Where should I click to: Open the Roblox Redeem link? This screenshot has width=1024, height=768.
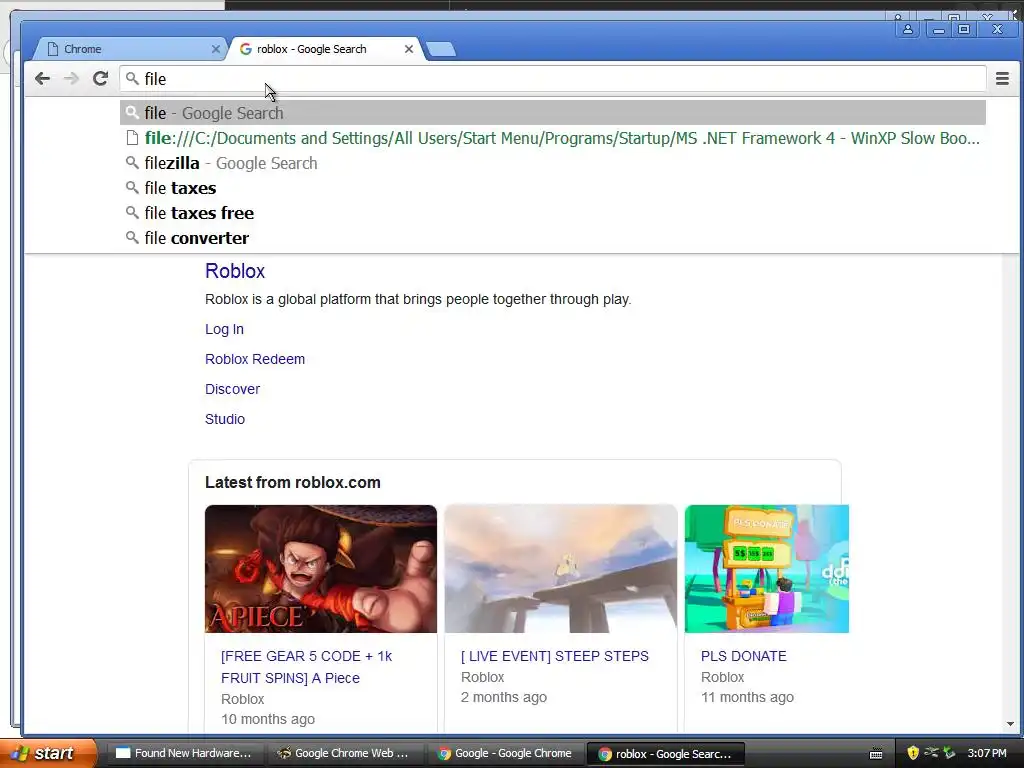[255, 359]
